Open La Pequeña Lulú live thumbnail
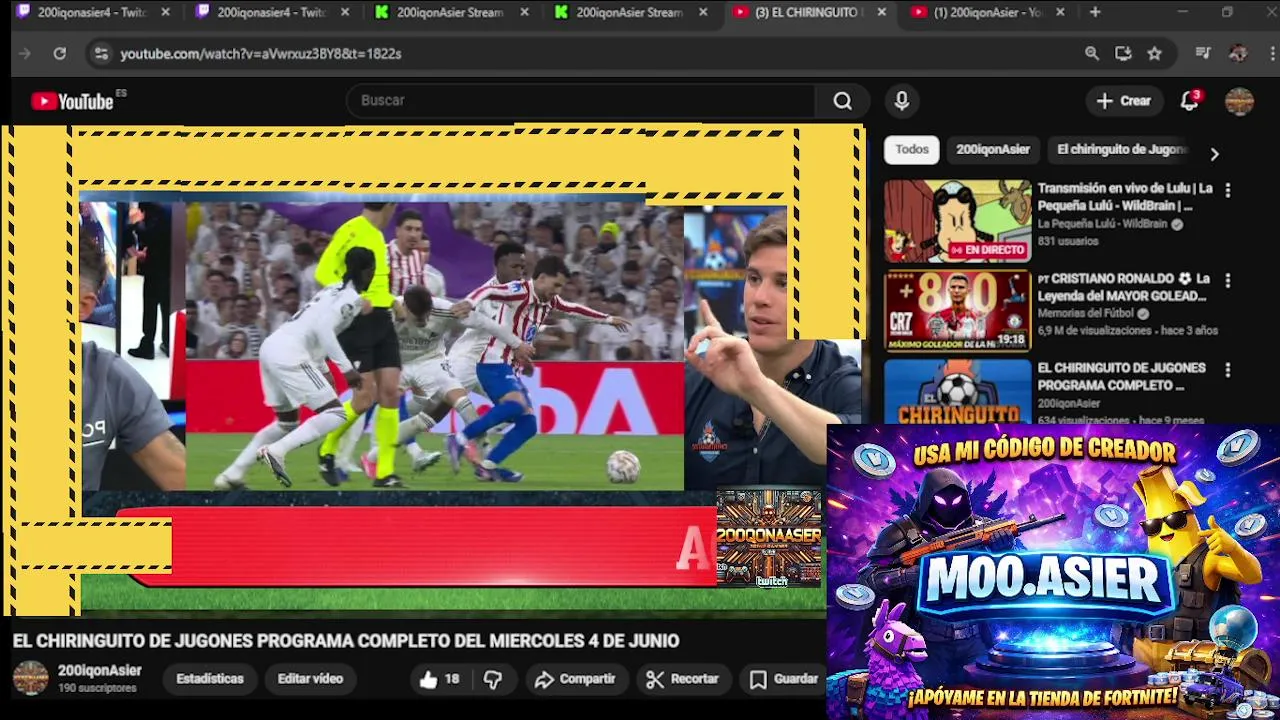1280x720 pixels. (957, 221)
